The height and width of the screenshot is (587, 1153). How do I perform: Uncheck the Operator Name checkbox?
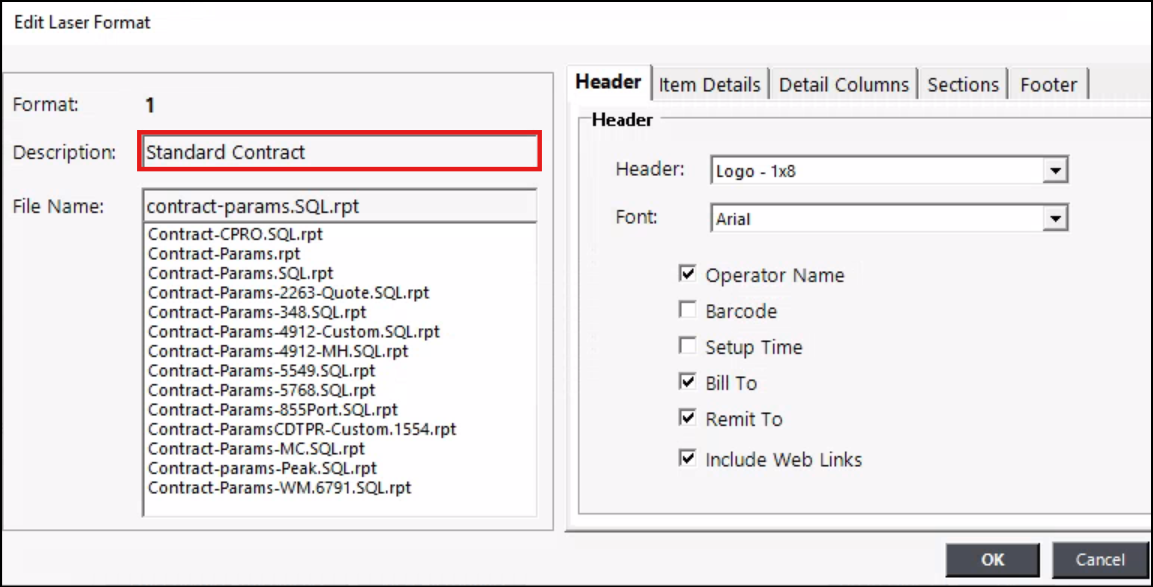coord(688,275)
